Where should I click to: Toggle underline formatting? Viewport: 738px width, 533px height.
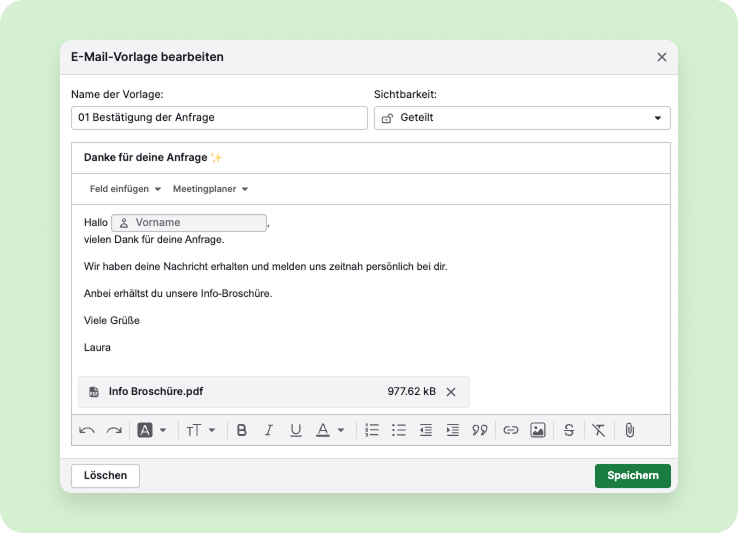point(296,430)
